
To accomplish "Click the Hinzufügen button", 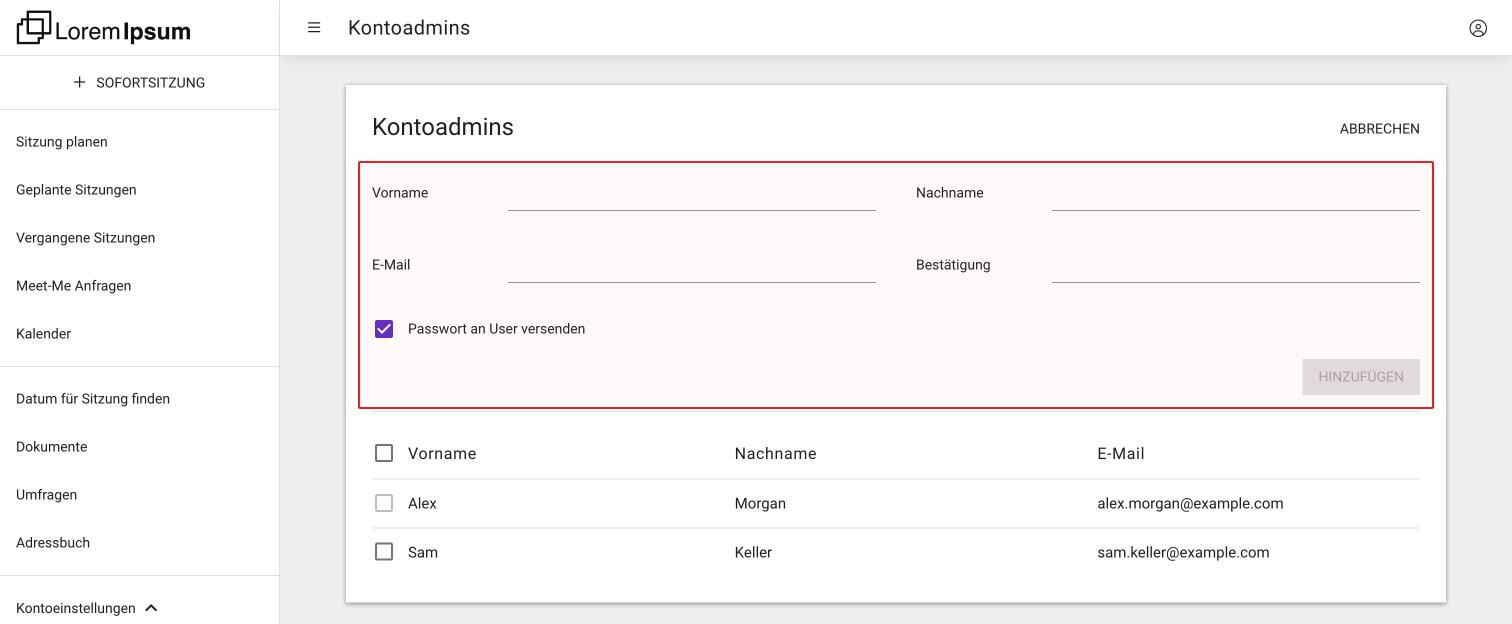I will [x=1361, y=377].
